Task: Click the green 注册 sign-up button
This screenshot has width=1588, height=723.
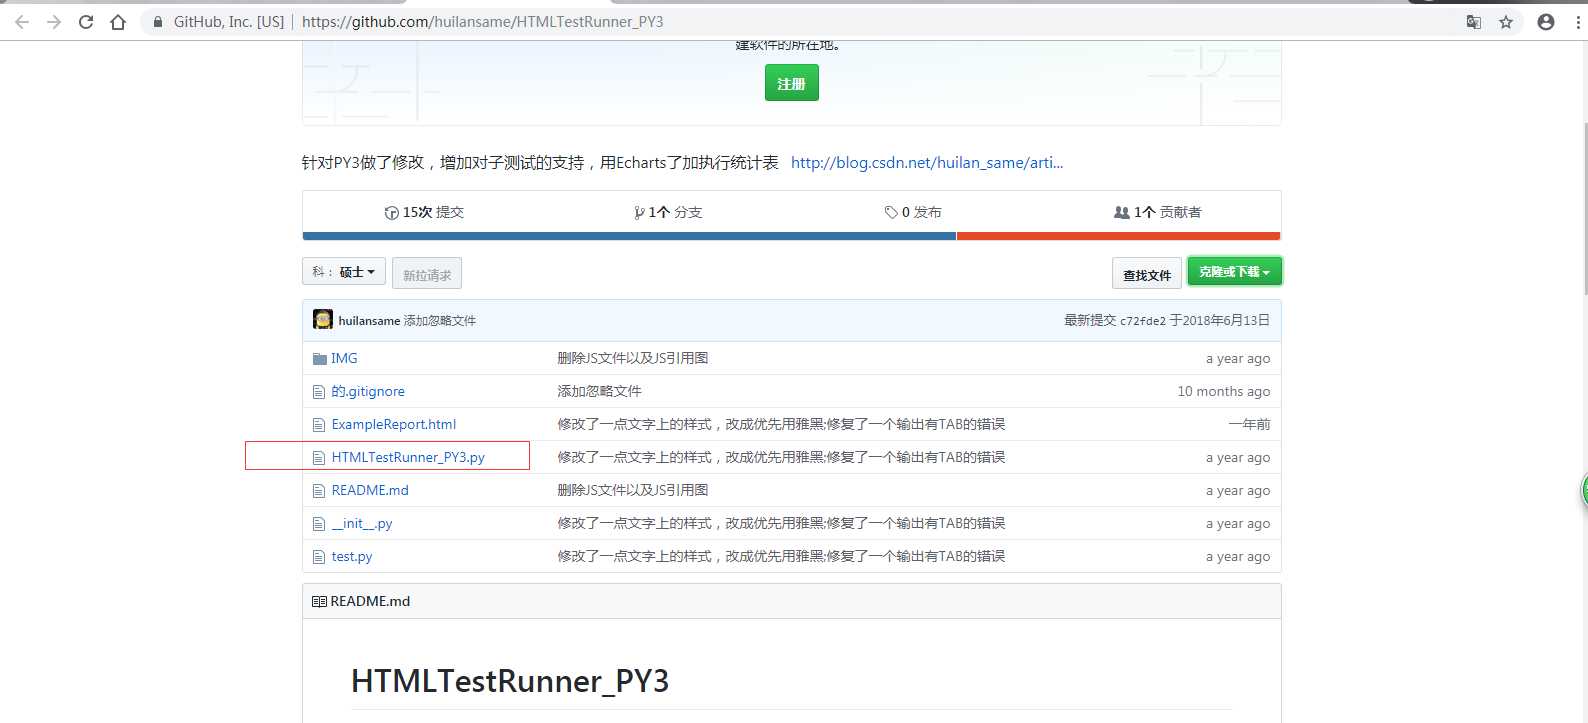Action: [x=792, y=83]
